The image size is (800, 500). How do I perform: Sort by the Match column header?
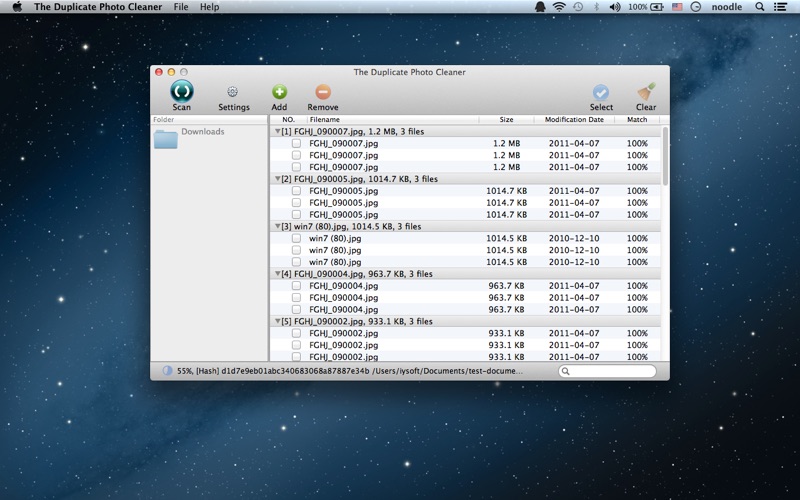point(637,119)
